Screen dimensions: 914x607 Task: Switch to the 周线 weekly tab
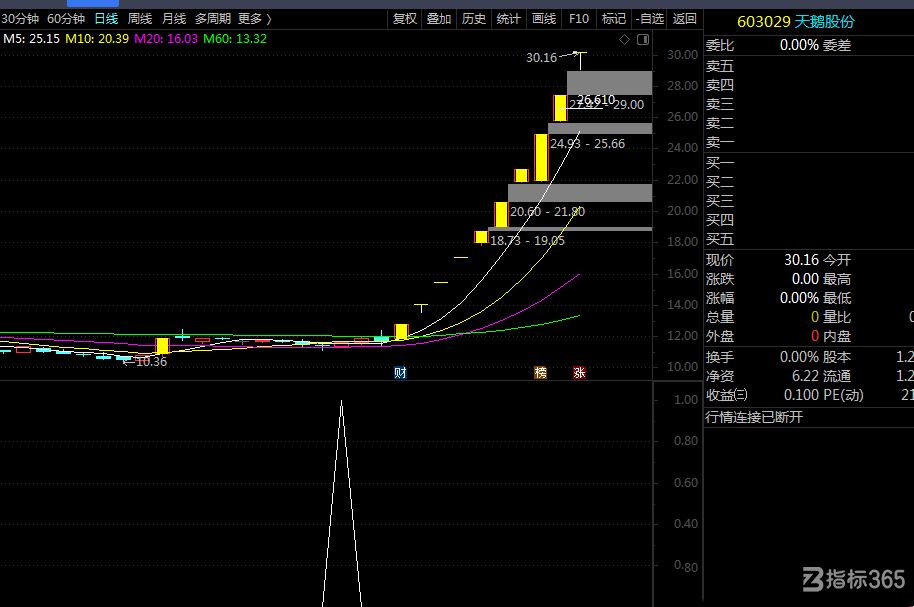coord(140,19)
